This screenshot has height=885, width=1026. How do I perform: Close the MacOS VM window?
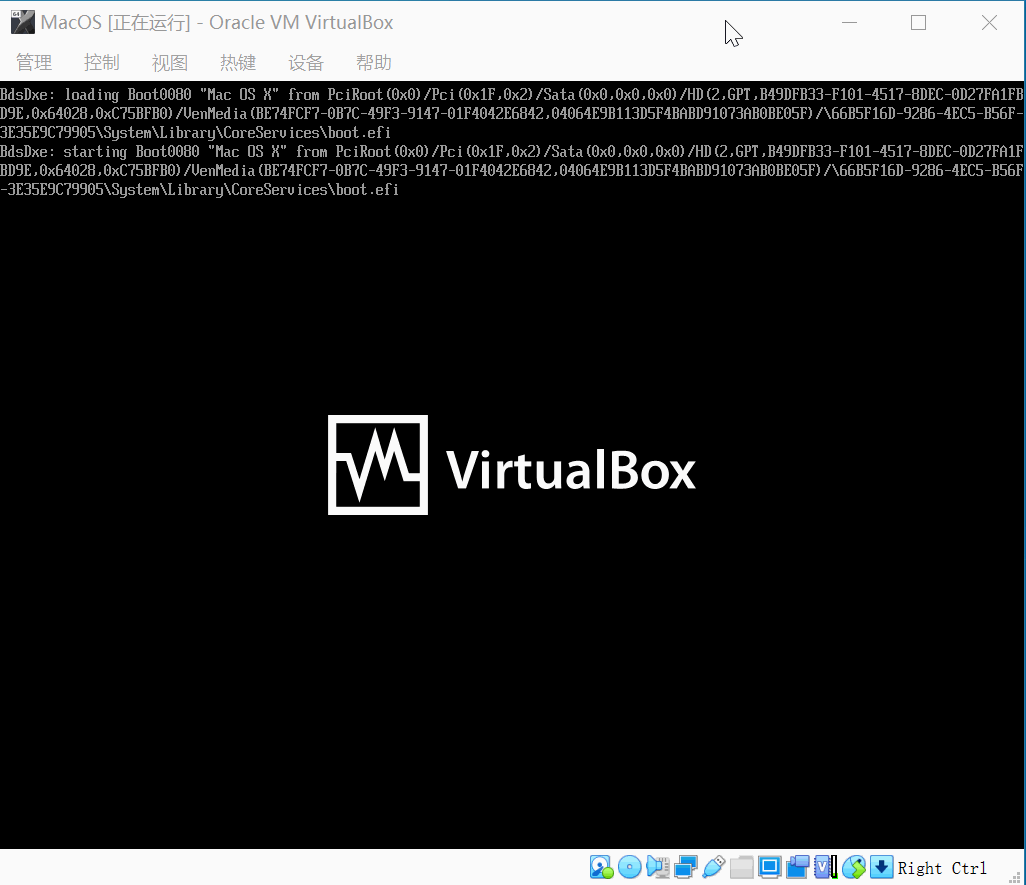[989, 23]
